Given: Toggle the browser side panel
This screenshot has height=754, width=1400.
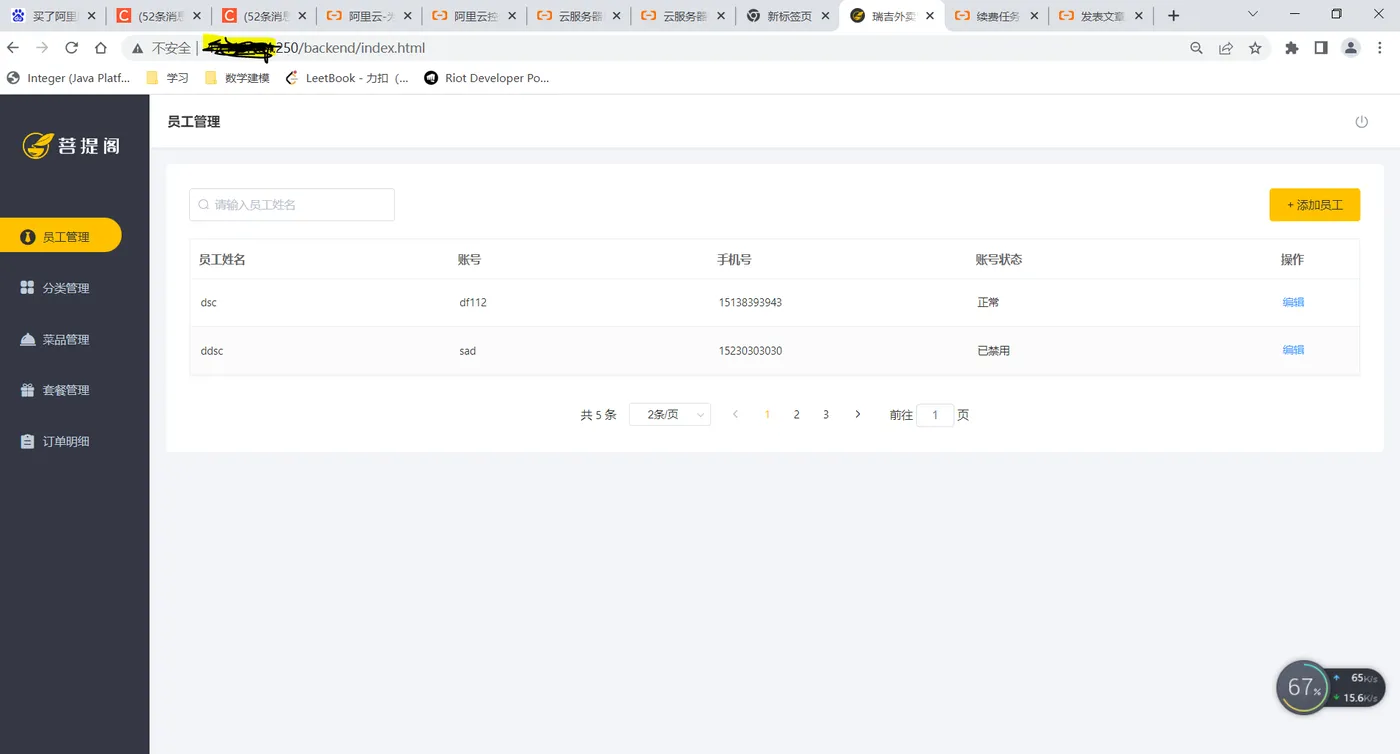Looking at the screenshot, I should (x=1321, y=48).
